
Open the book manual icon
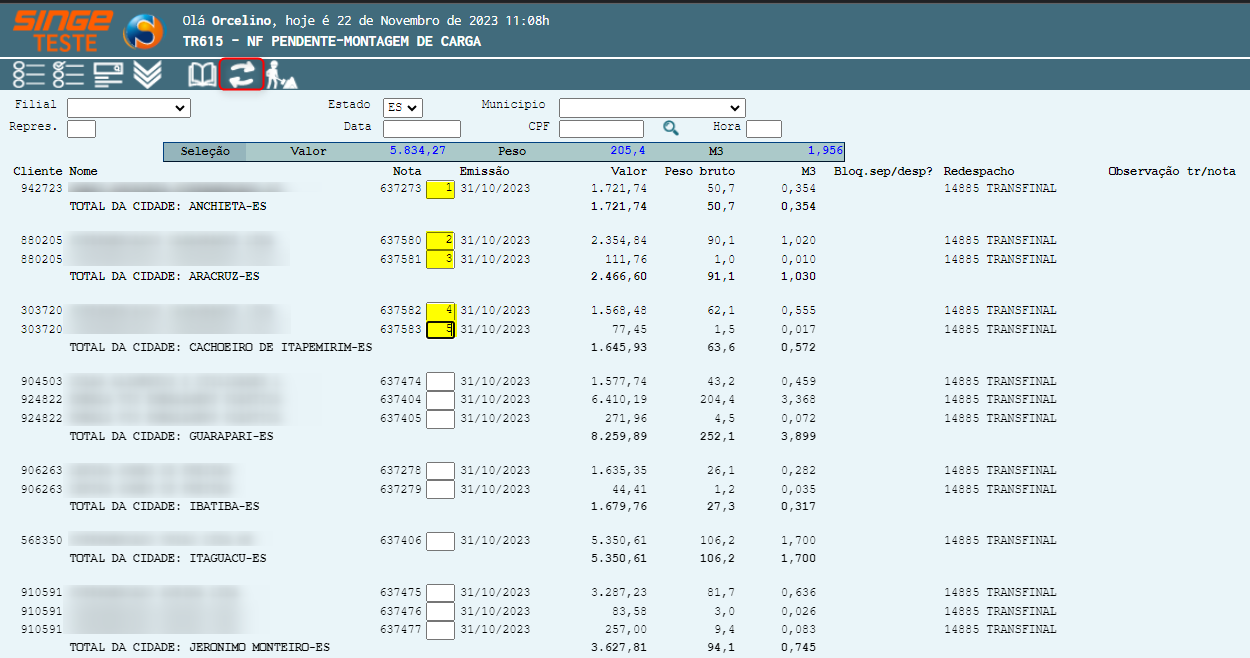[202, 74]
